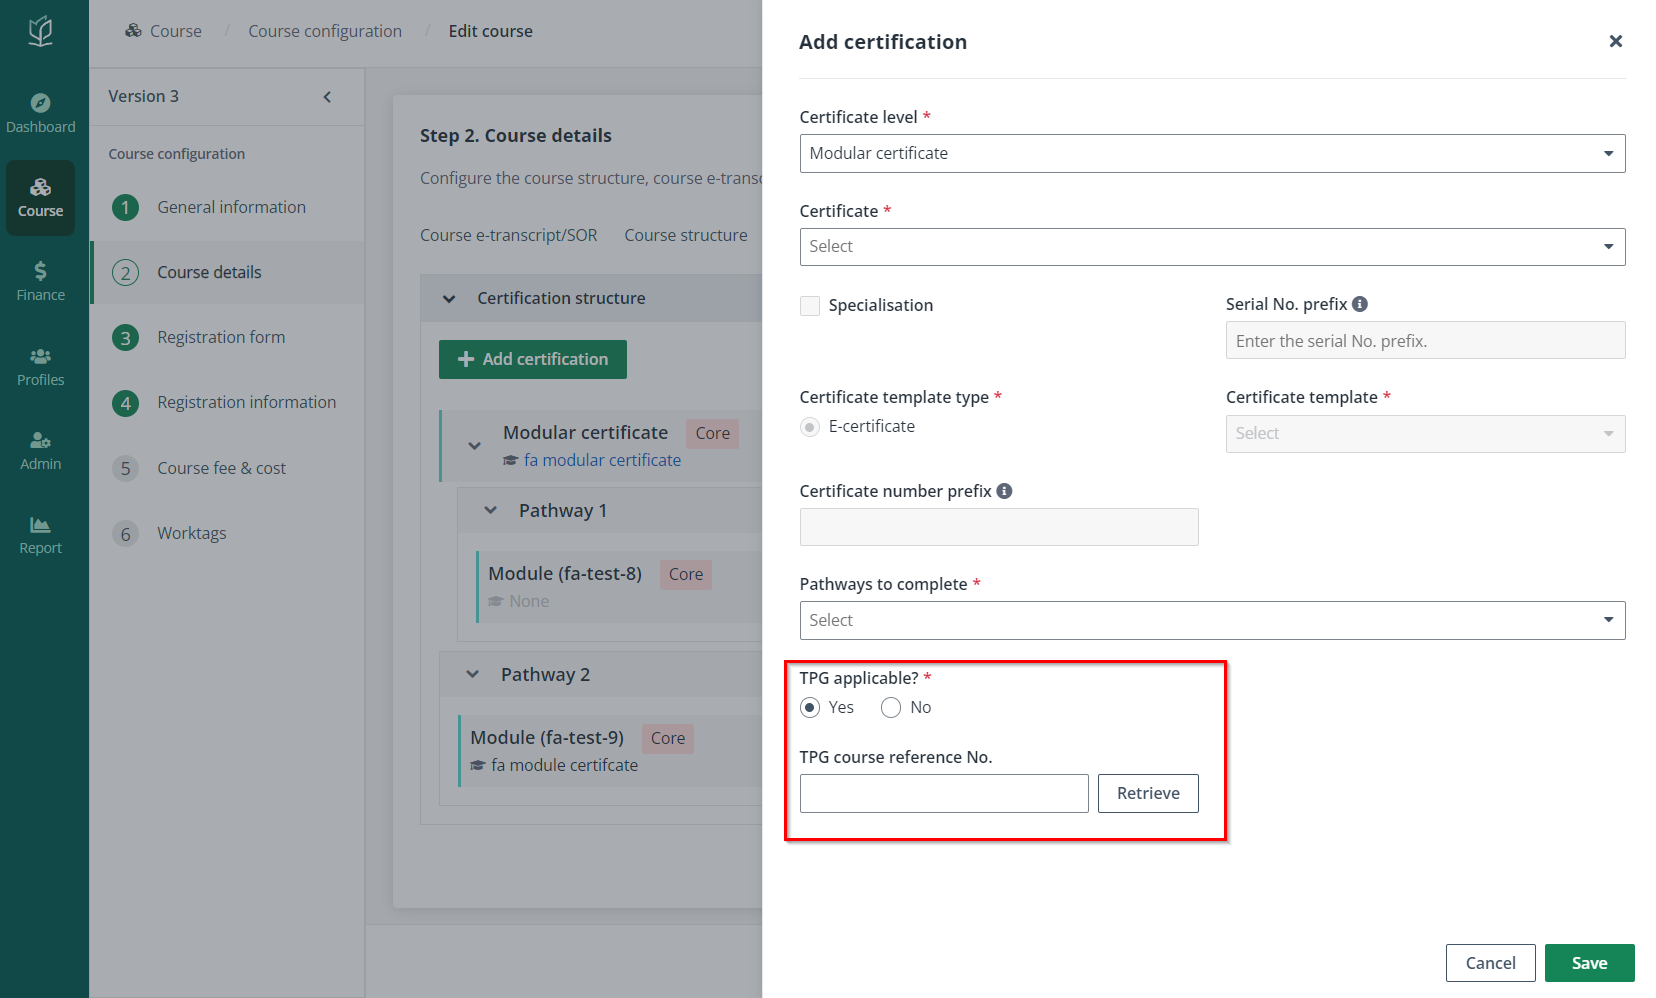1656x998 pixels.
Task: Open the Admin section
Action: click(x=40, y=451)
